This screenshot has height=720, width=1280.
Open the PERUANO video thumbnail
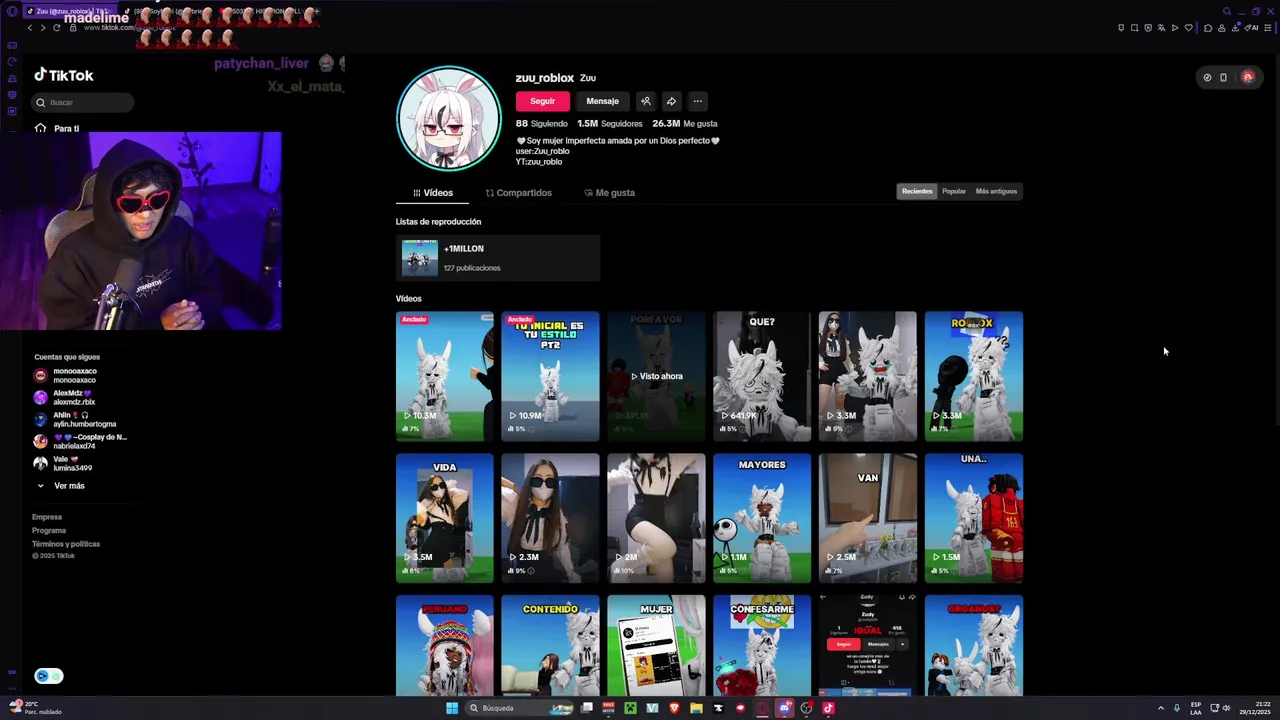445,645
